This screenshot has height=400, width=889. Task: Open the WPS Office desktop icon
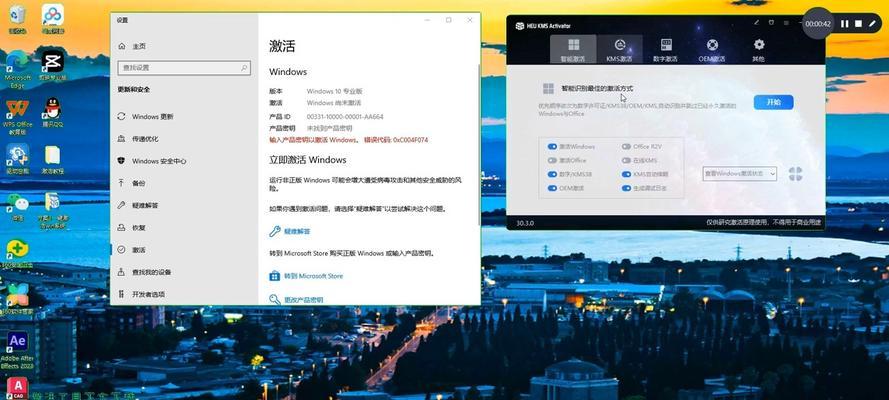click(x=18, y=117)
